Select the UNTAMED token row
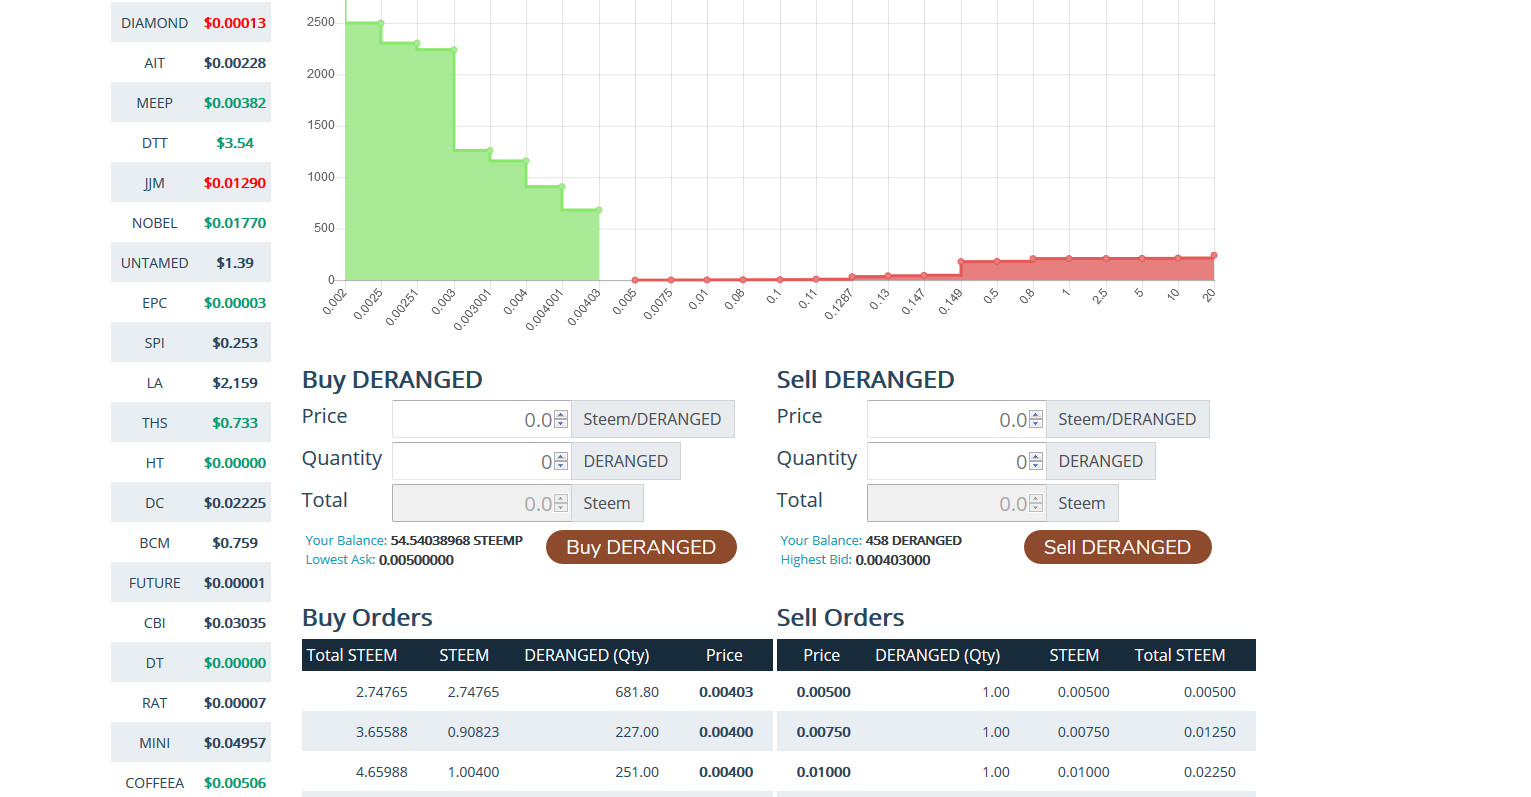This screenshot has width=1531, height=797. 191,262
